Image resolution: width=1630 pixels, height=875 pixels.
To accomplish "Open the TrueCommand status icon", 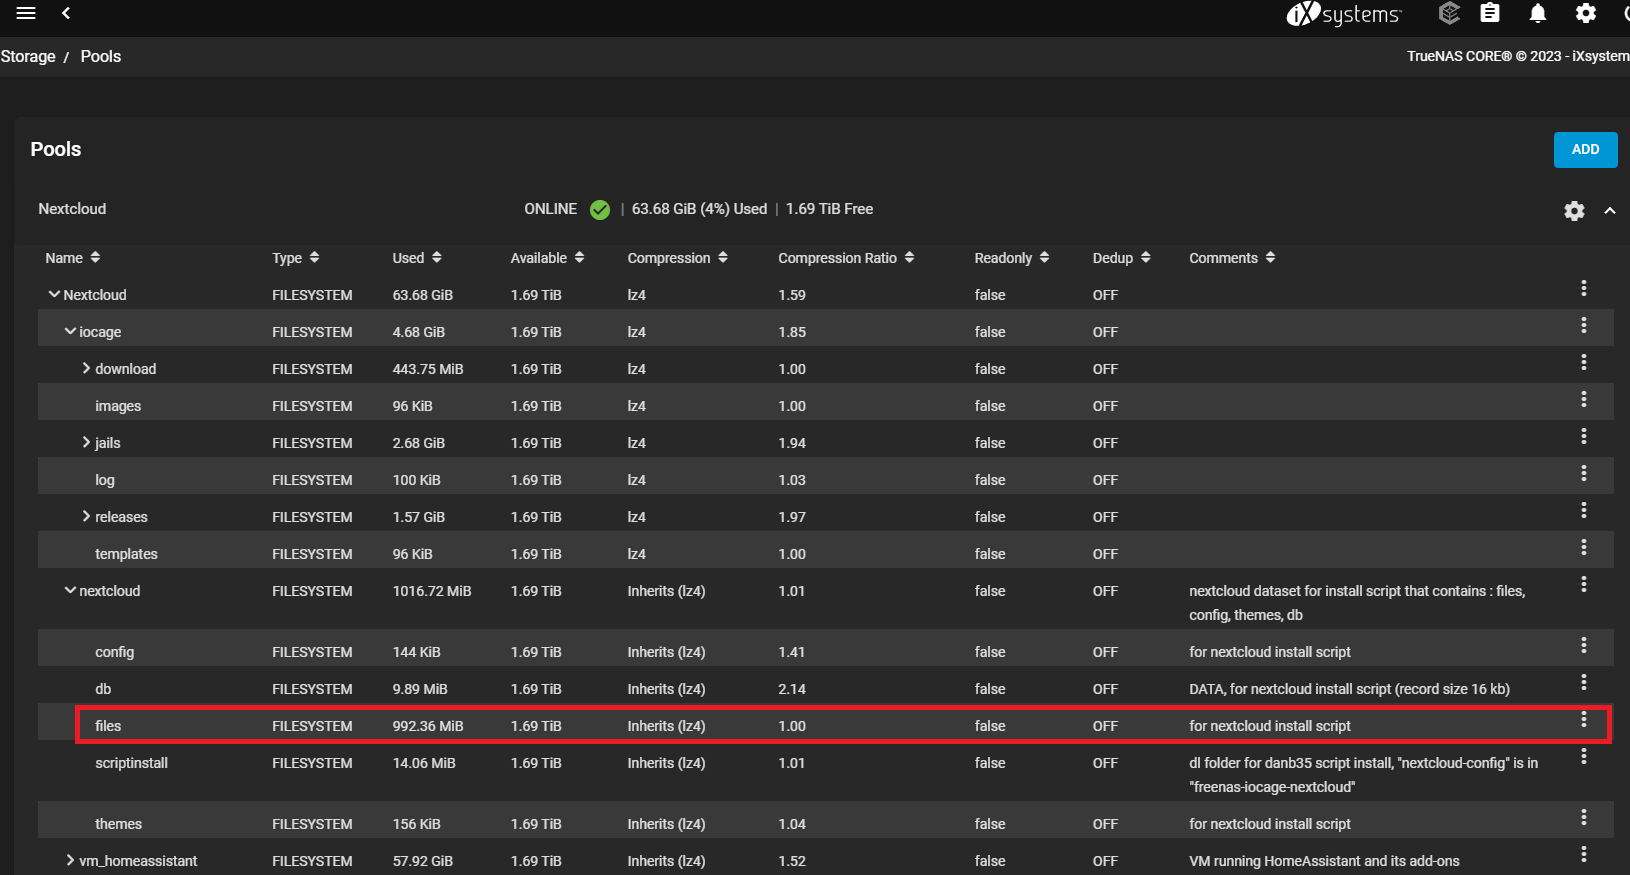I will tap(1449, 13).
